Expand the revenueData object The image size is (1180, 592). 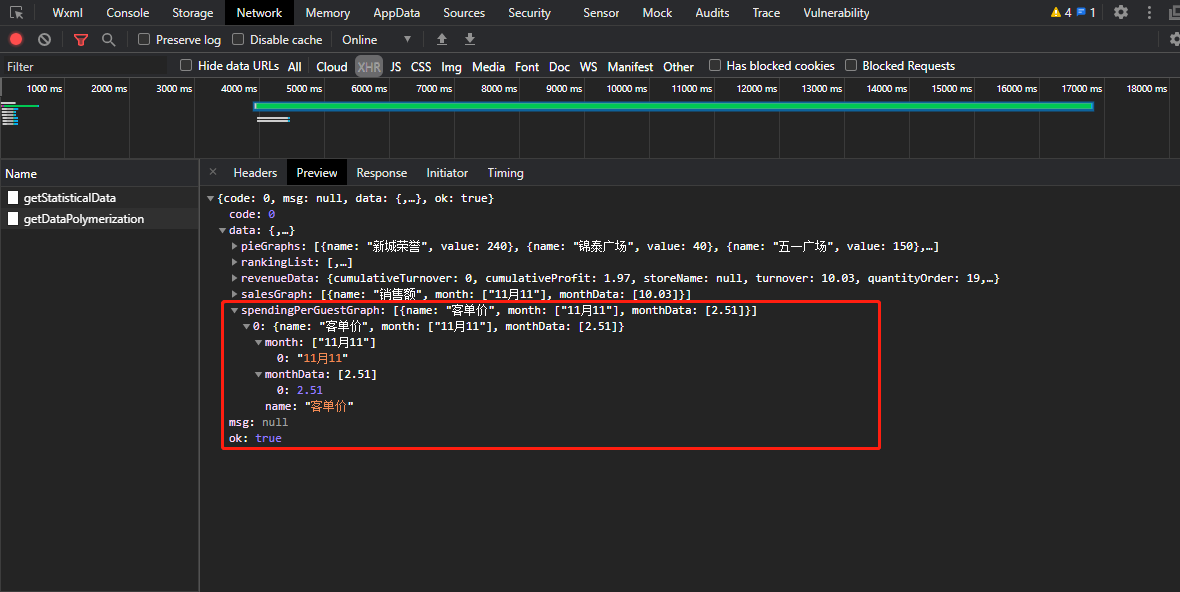pos(235,278)
